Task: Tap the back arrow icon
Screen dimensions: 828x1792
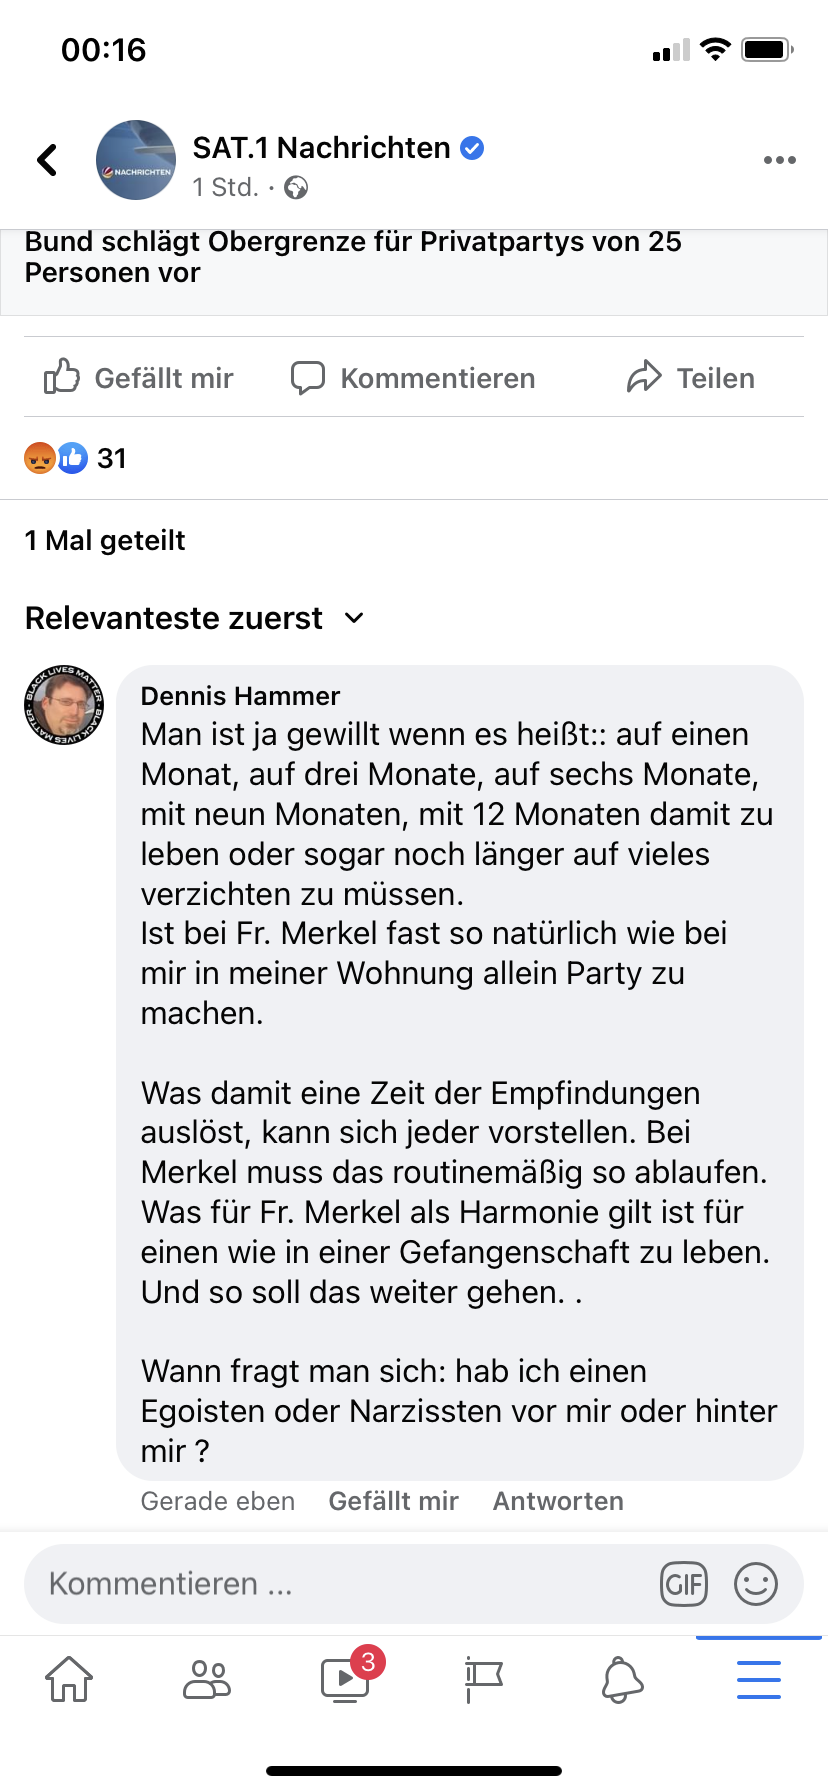Action: point(47,160)
